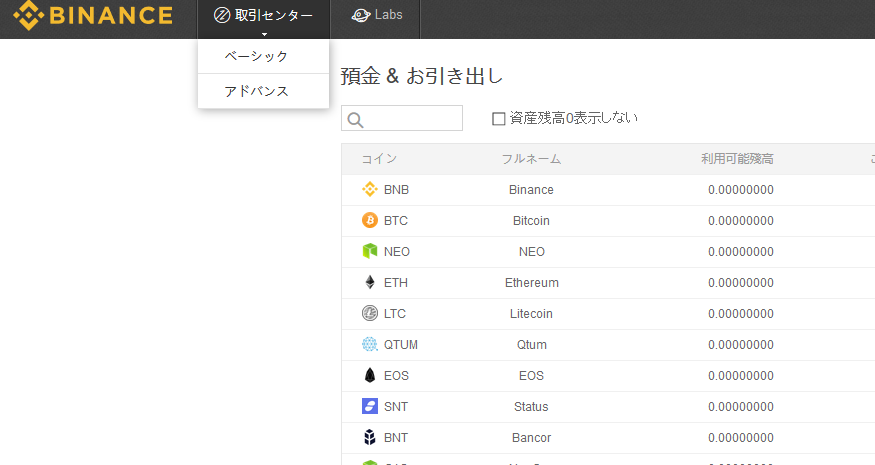Click the 取引センター circular icon

point(222,15)
